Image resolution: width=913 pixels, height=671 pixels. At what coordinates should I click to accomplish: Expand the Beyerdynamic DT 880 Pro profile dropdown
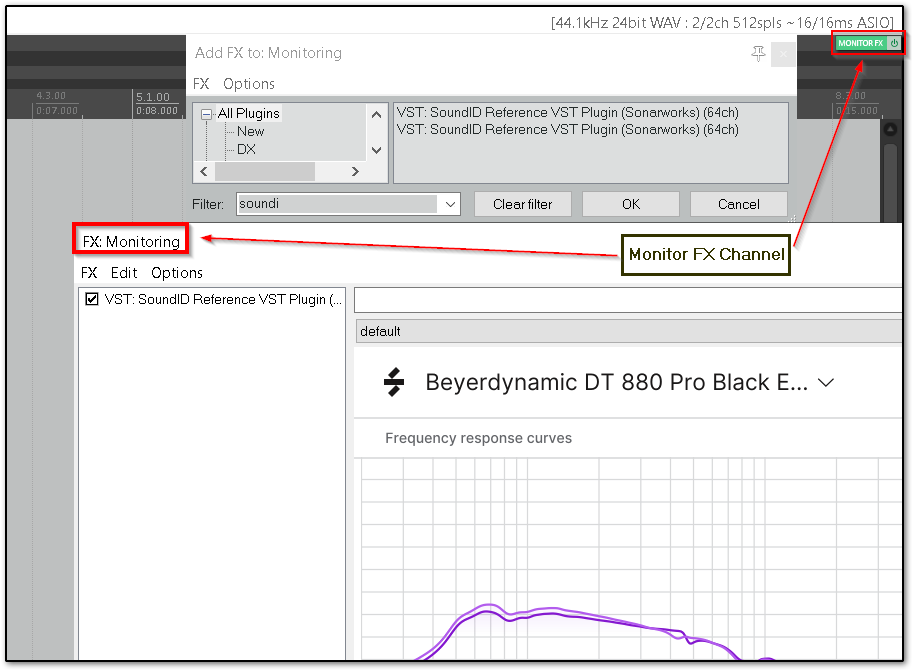826,383
